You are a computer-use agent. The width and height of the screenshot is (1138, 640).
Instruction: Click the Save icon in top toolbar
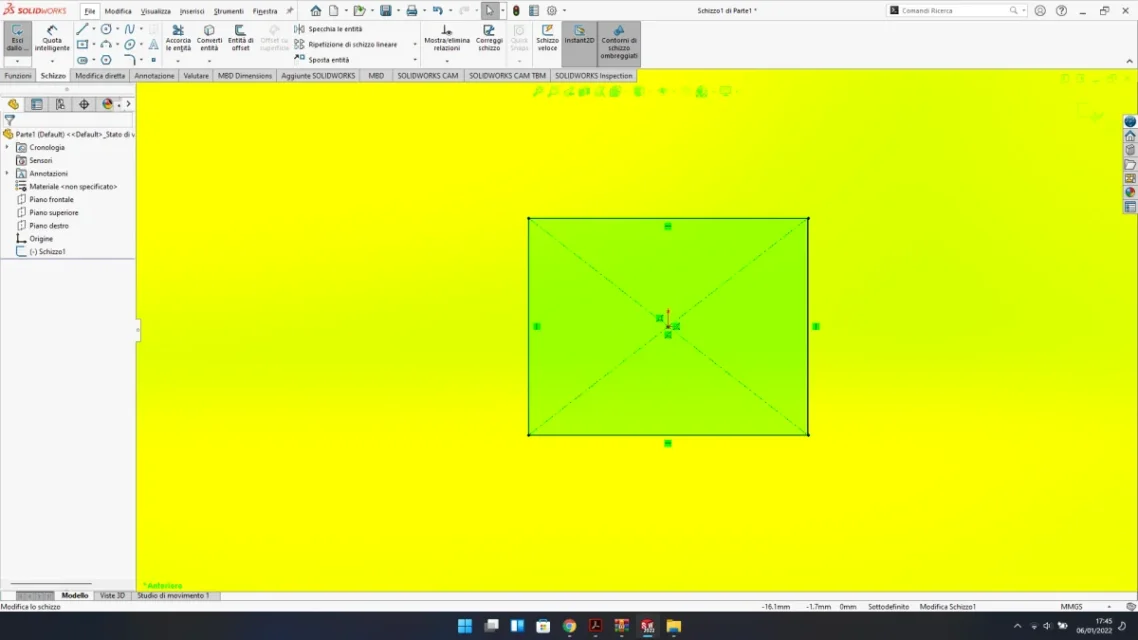[x=385, y=11]
